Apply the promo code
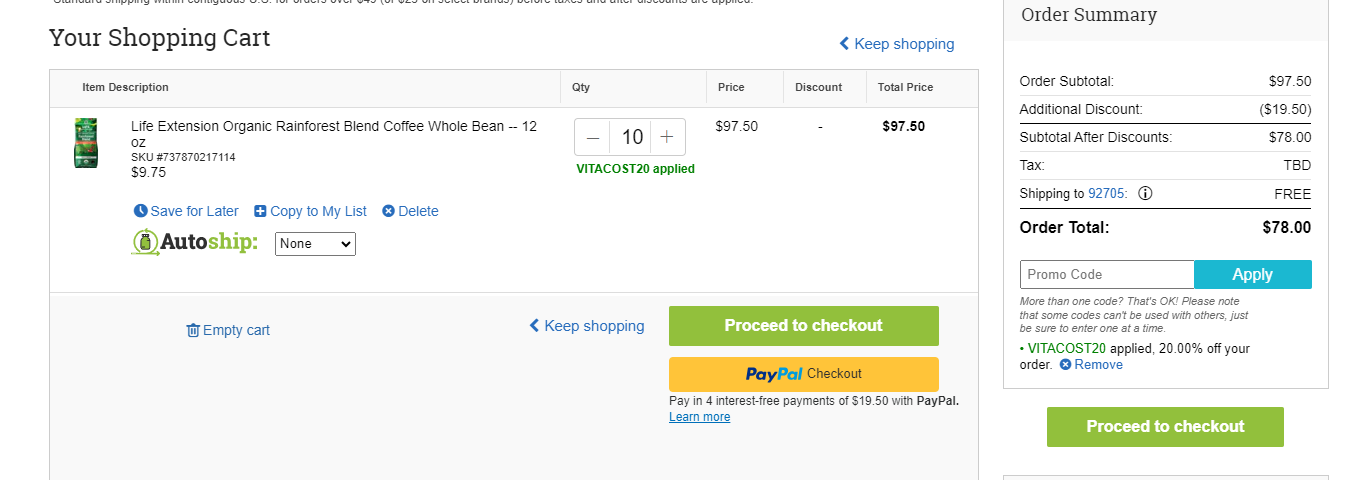The image size is (1362, 480). pos(1253,275)
